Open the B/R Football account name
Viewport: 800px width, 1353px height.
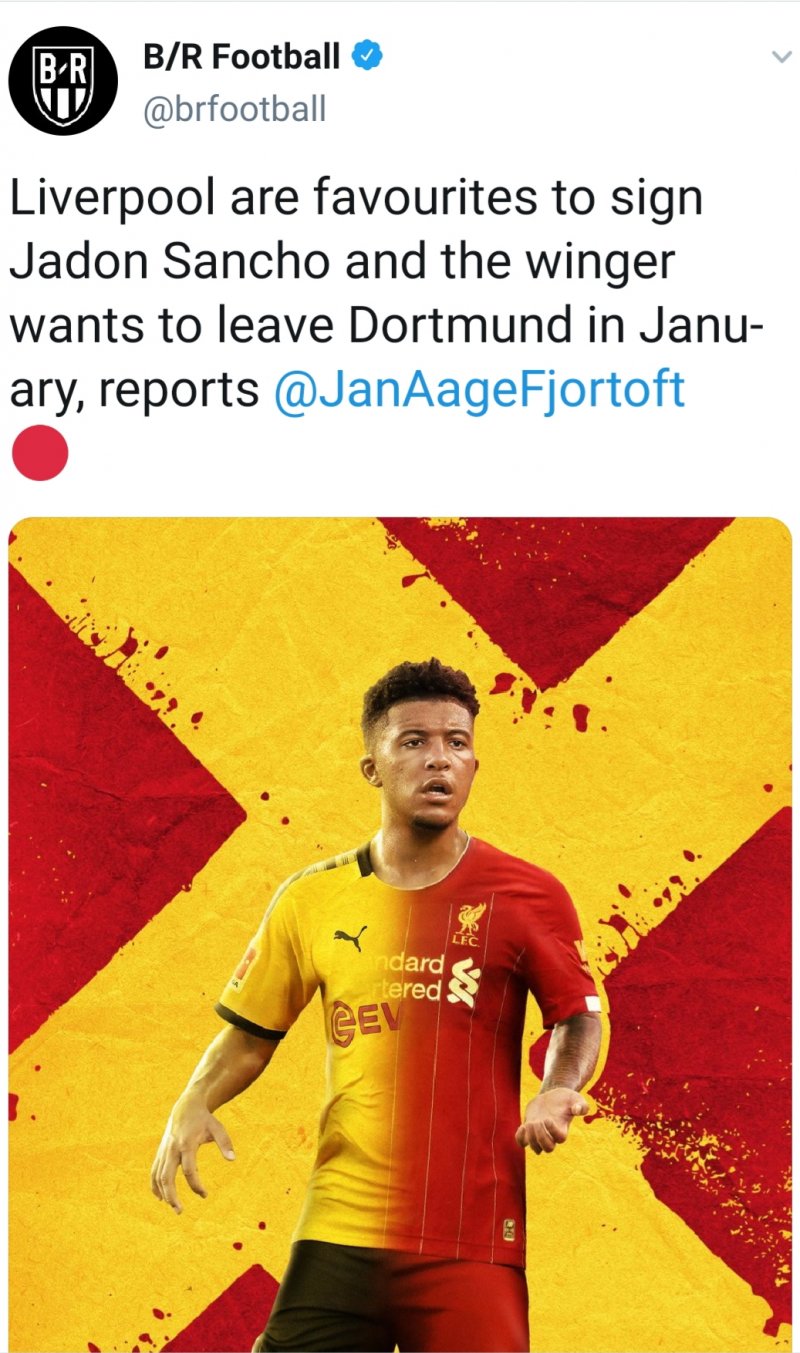tap(242, 57)
